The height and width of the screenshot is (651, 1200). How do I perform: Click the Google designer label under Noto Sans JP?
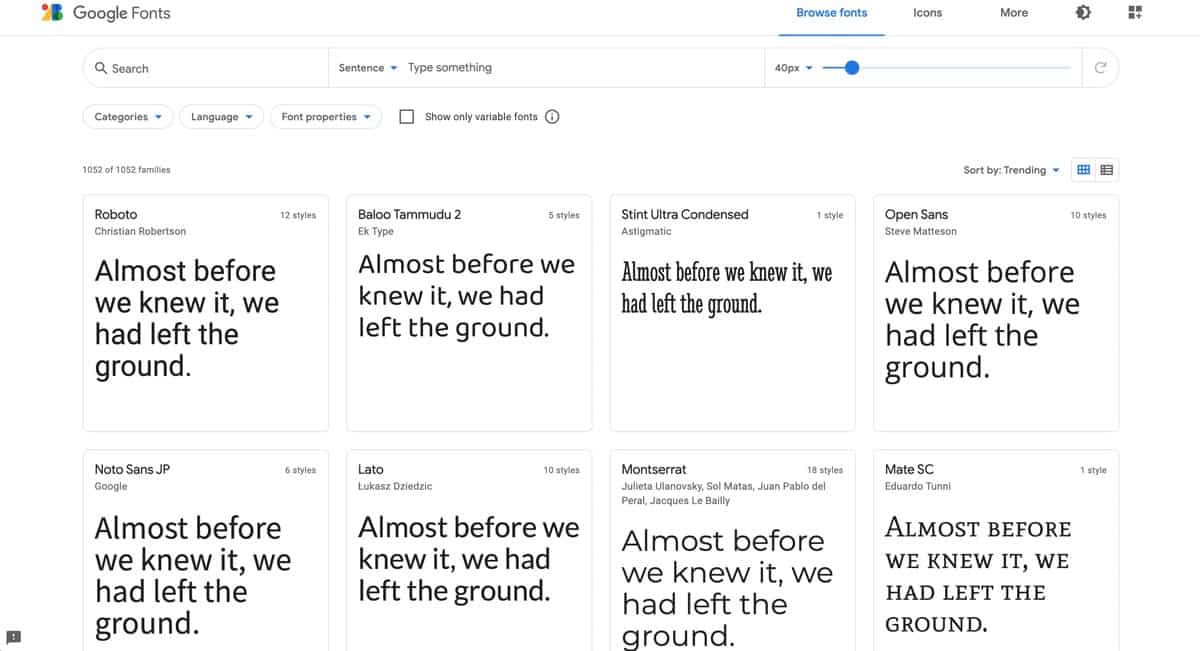pos(111,486)
